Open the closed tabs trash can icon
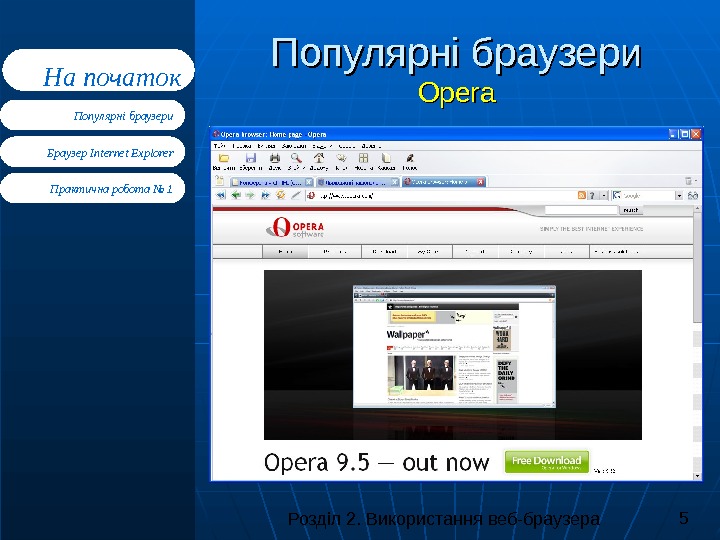720x540 pixels. (688, 181)
